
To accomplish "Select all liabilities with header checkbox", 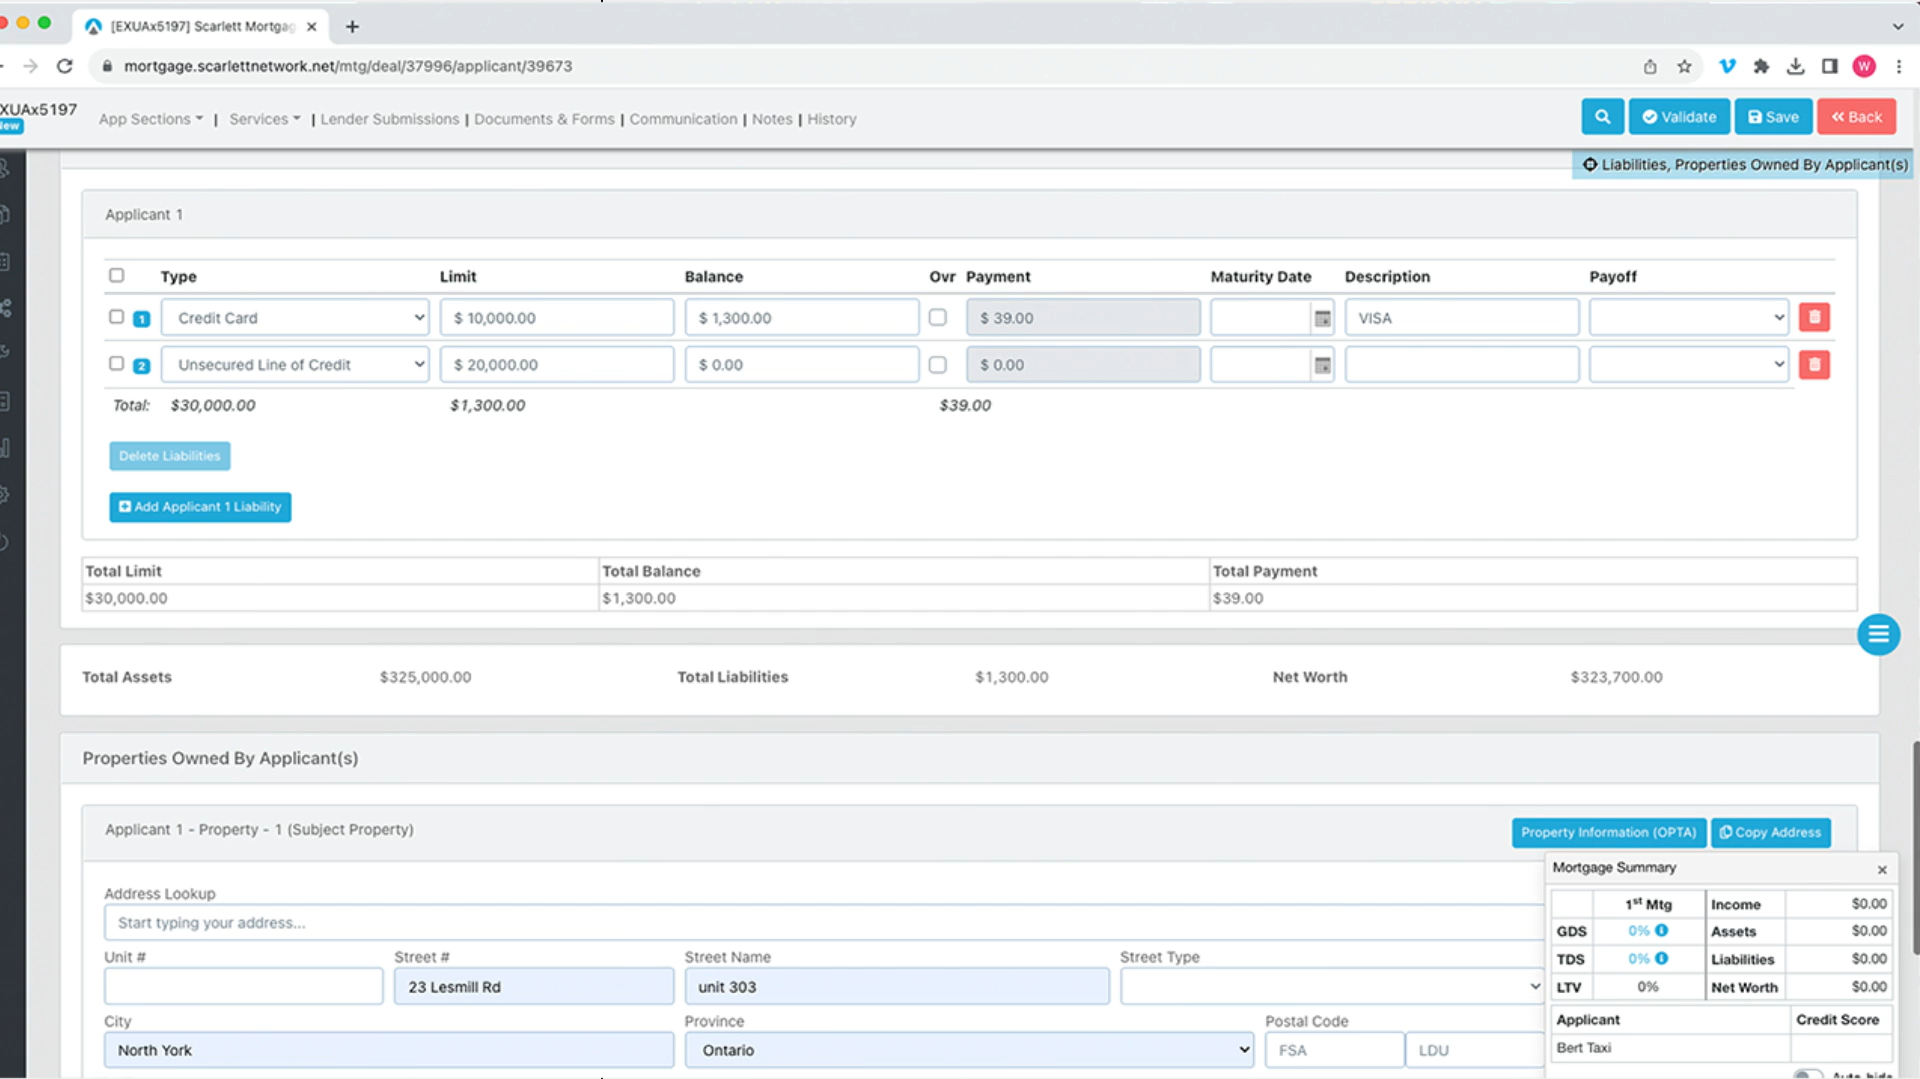I will (x=117, y=275).
